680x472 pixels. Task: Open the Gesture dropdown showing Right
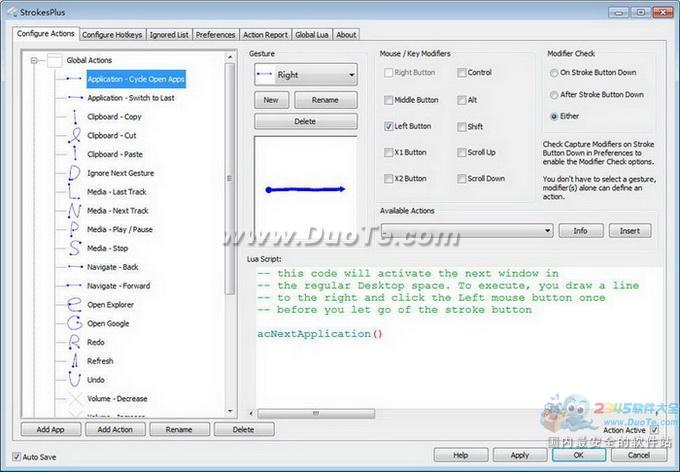click(306, 75)
